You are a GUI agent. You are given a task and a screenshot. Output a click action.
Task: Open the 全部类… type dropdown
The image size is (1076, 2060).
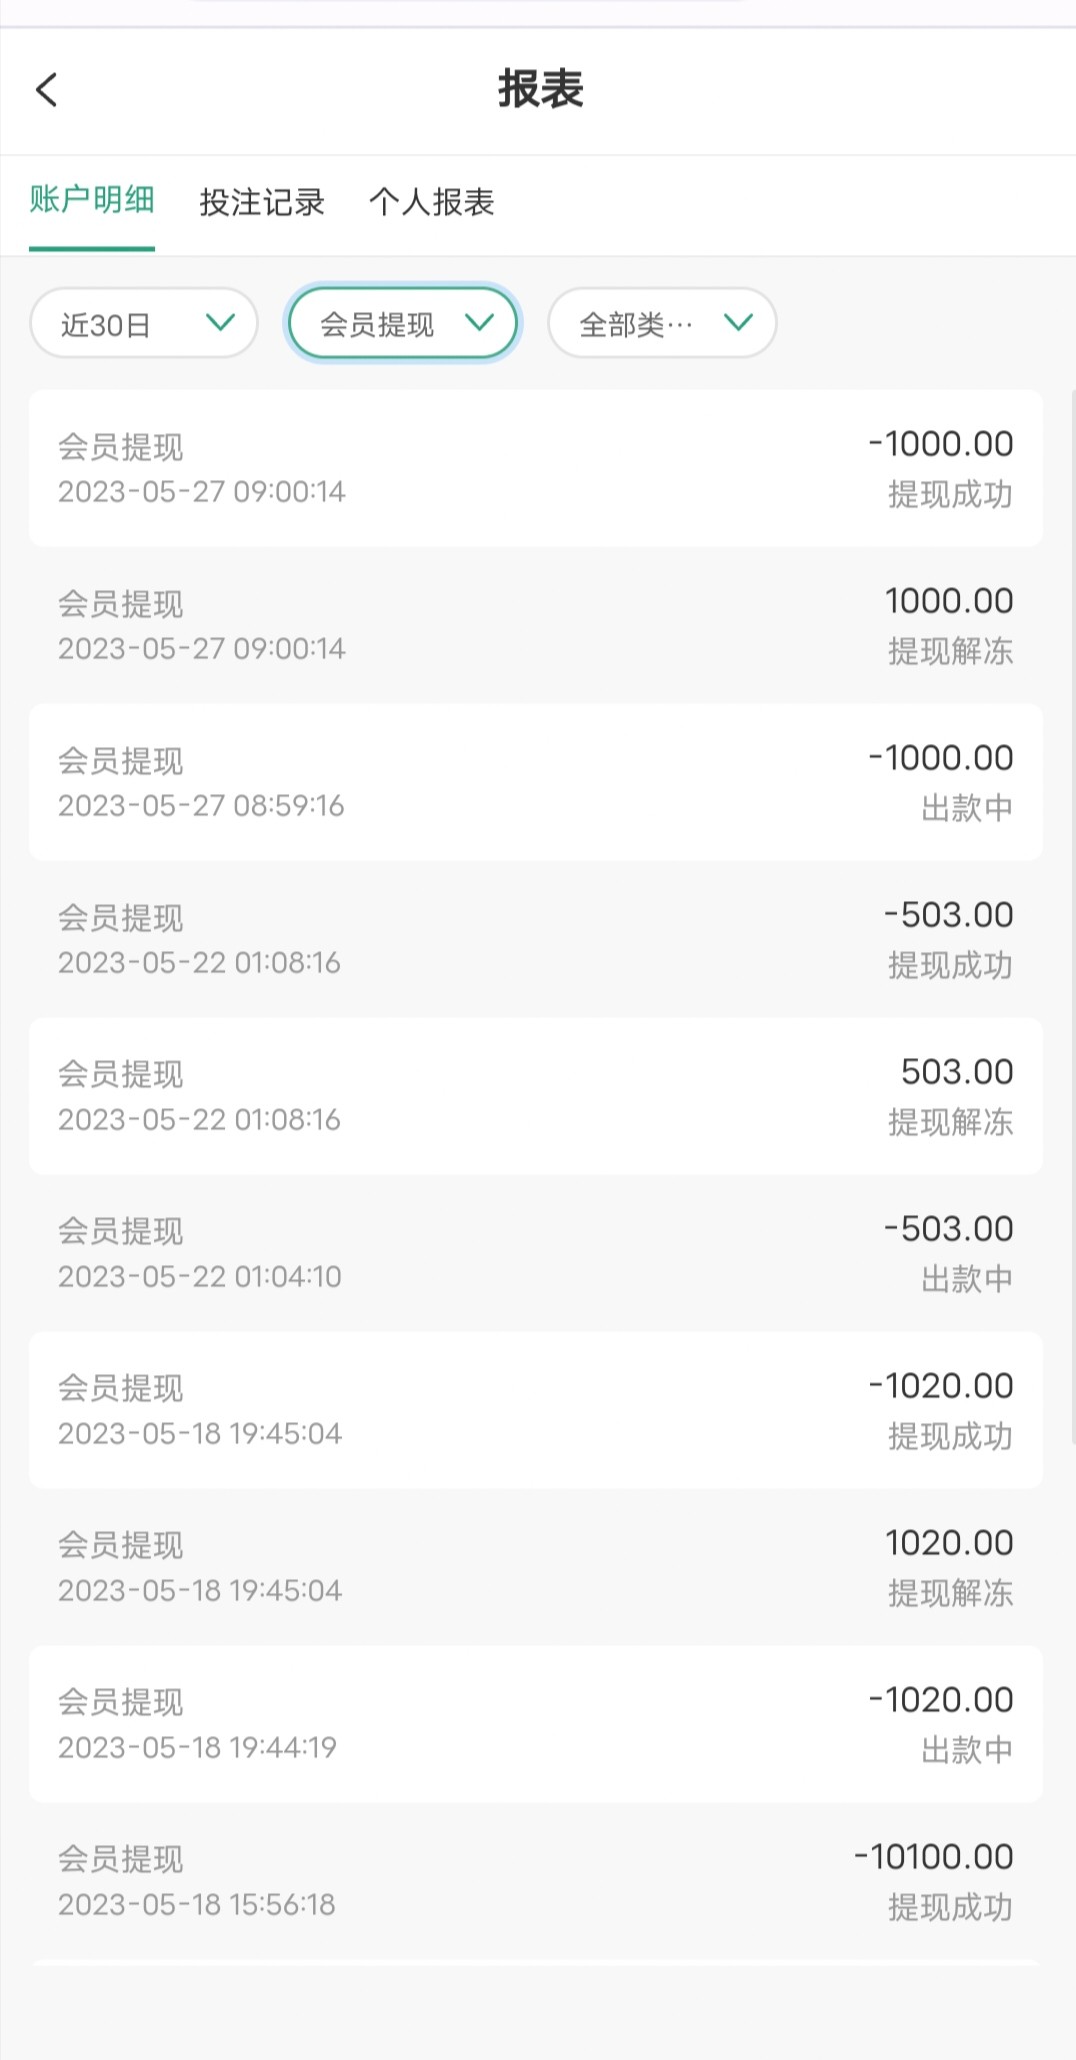(662, 323)
